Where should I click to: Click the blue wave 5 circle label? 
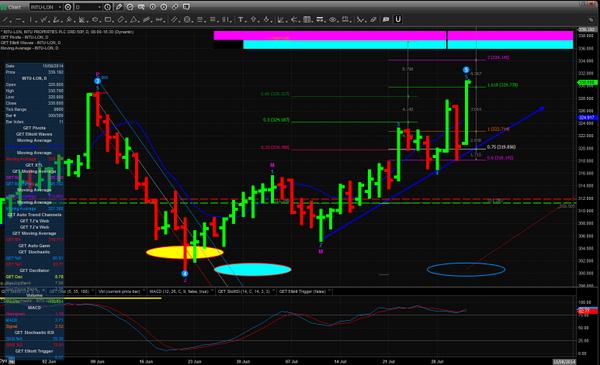(466, 70)
